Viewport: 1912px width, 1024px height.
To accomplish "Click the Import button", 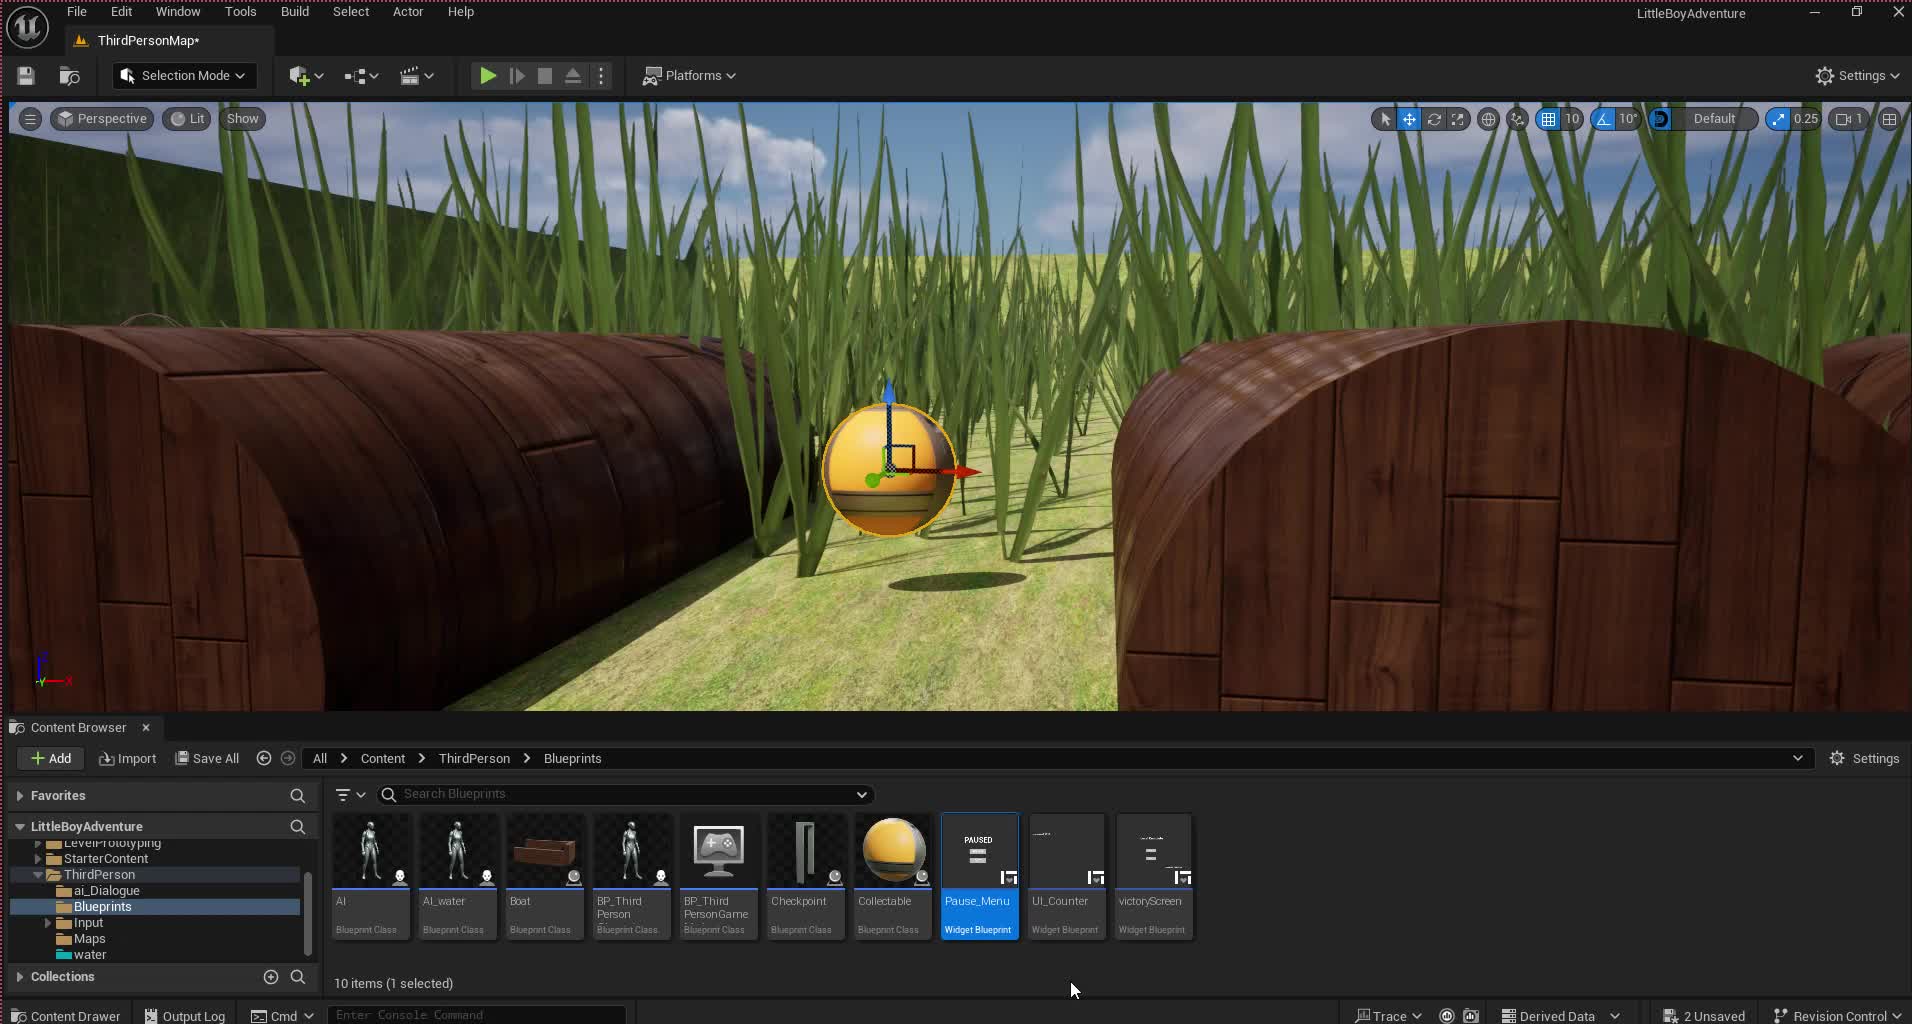I will (128, 759).
